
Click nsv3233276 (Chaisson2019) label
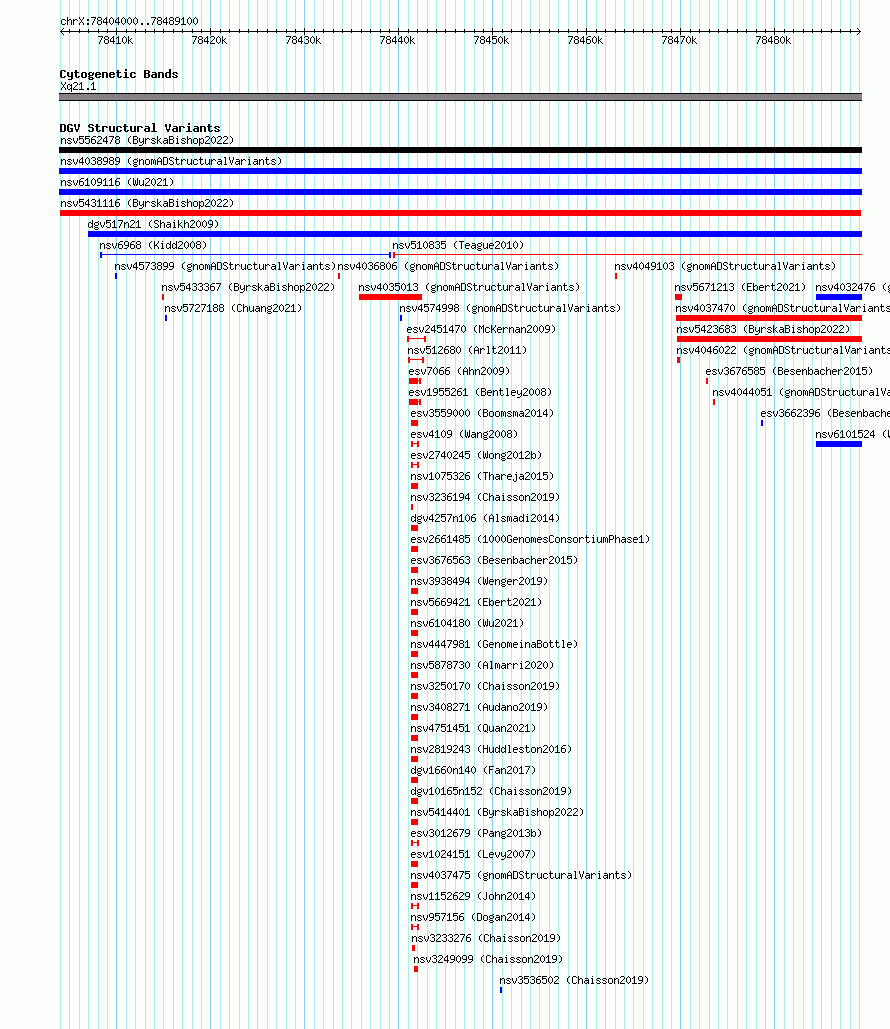pyautogui.click(x=486, y=938)
